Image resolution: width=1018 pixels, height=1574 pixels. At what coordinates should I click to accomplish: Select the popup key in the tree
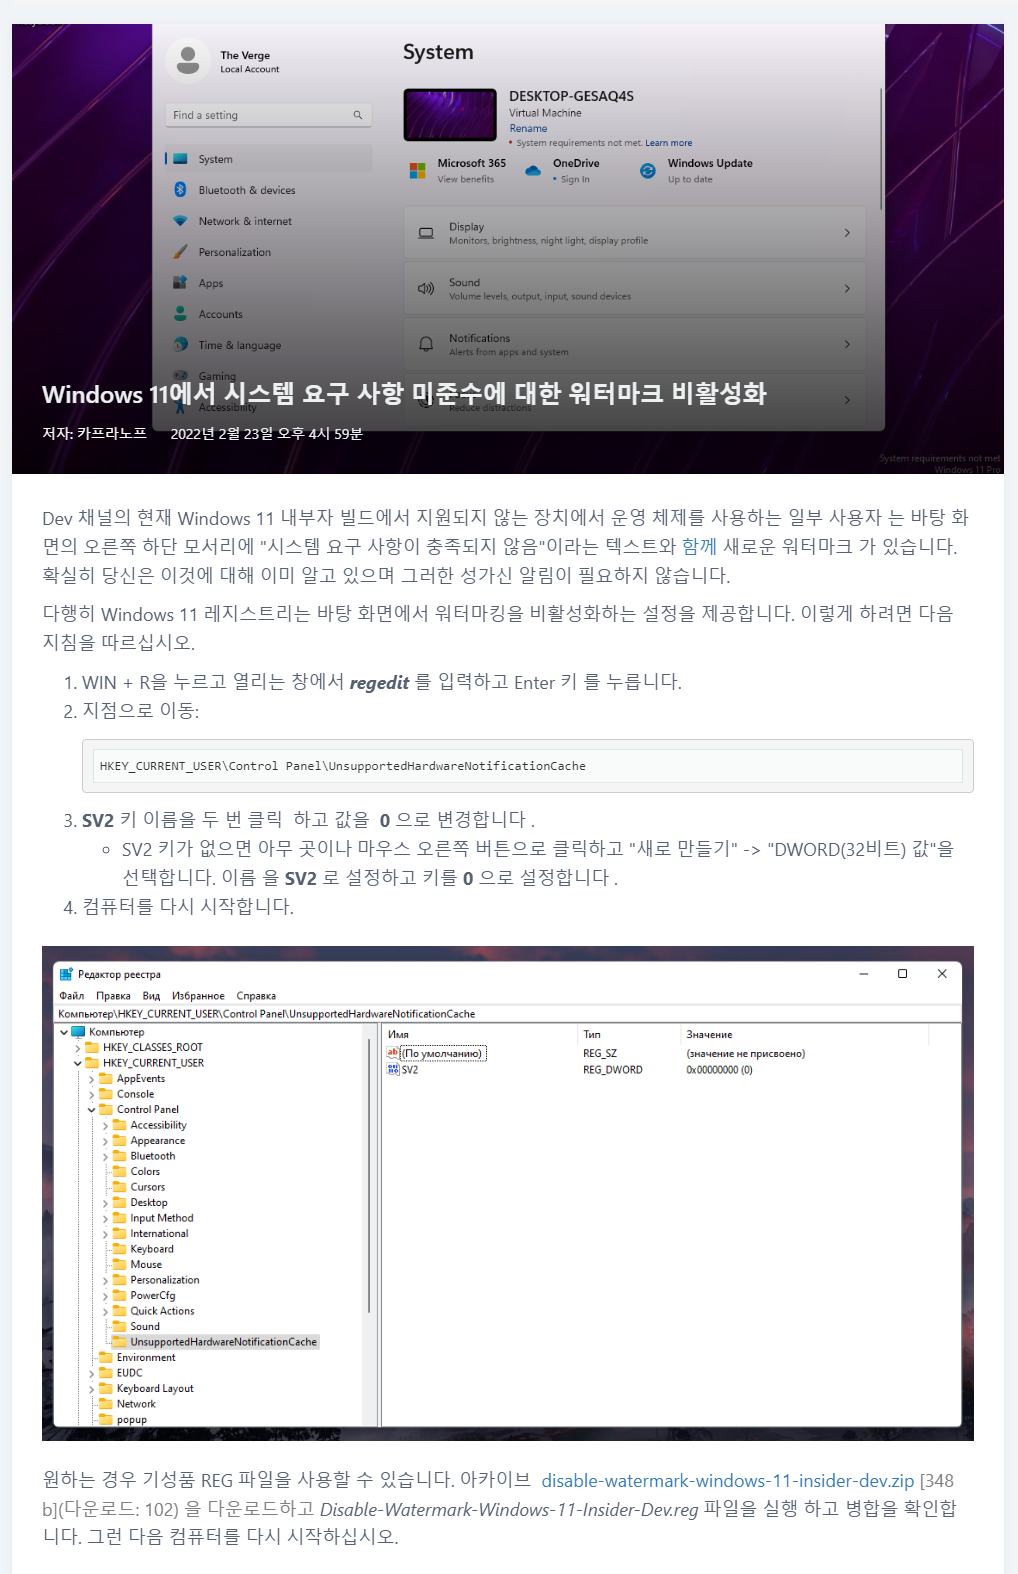point(132,1420)
